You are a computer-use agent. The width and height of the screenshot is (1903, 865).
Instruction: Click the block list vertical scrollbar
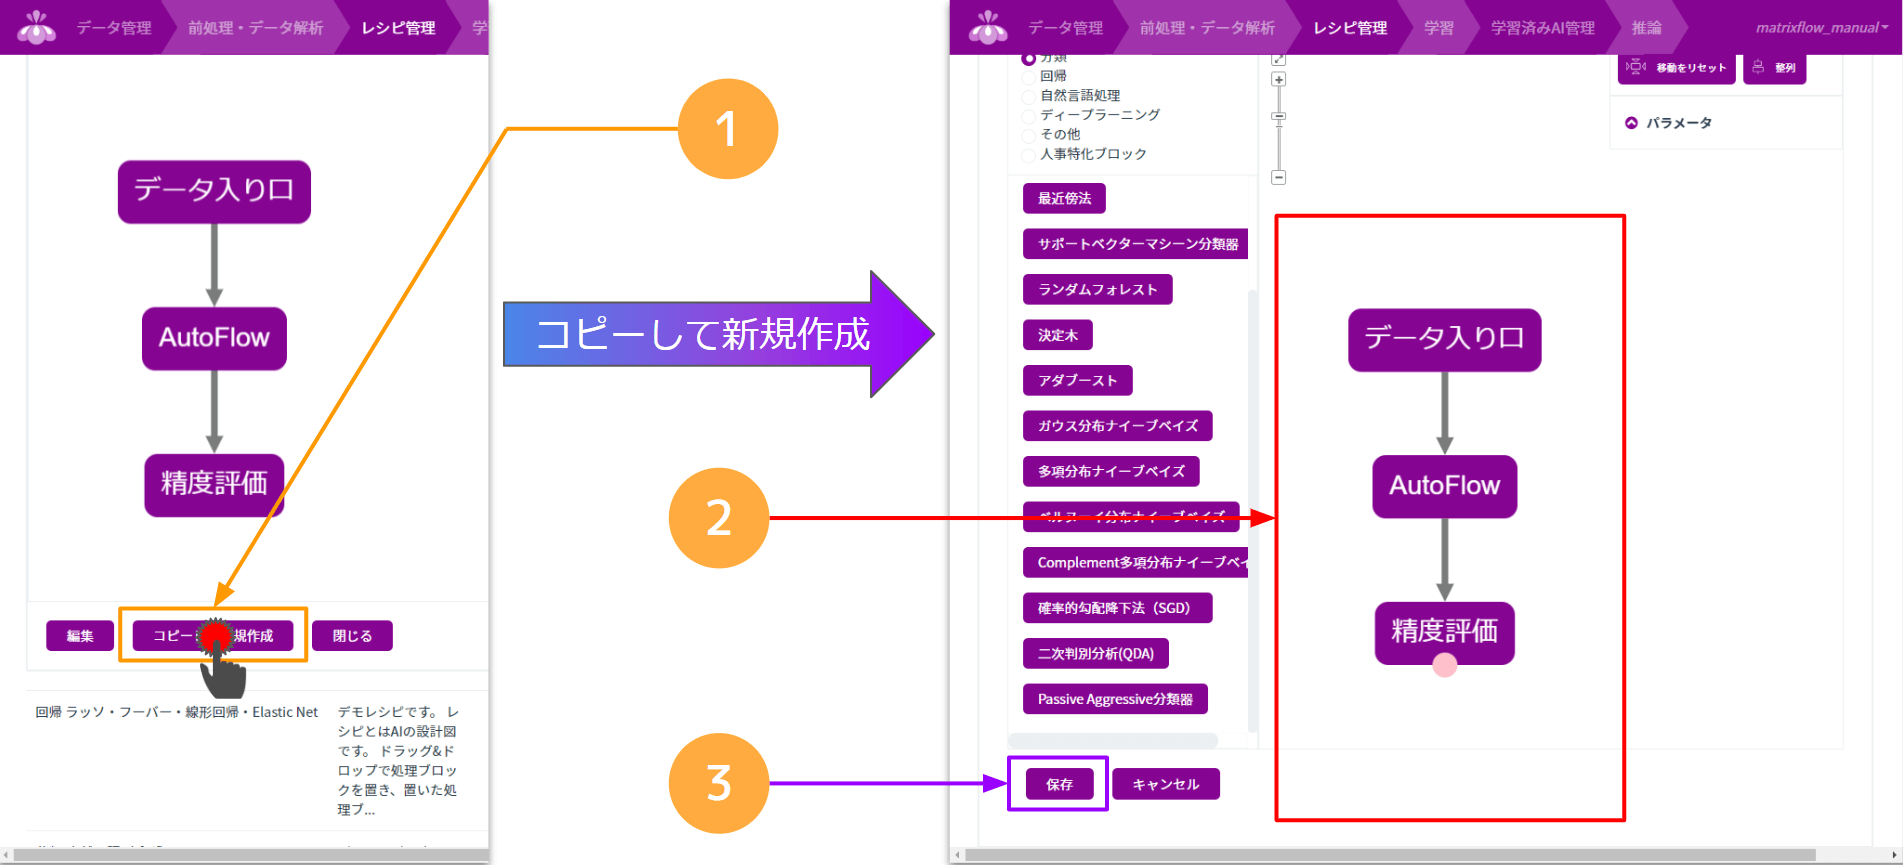(1253, 510)
